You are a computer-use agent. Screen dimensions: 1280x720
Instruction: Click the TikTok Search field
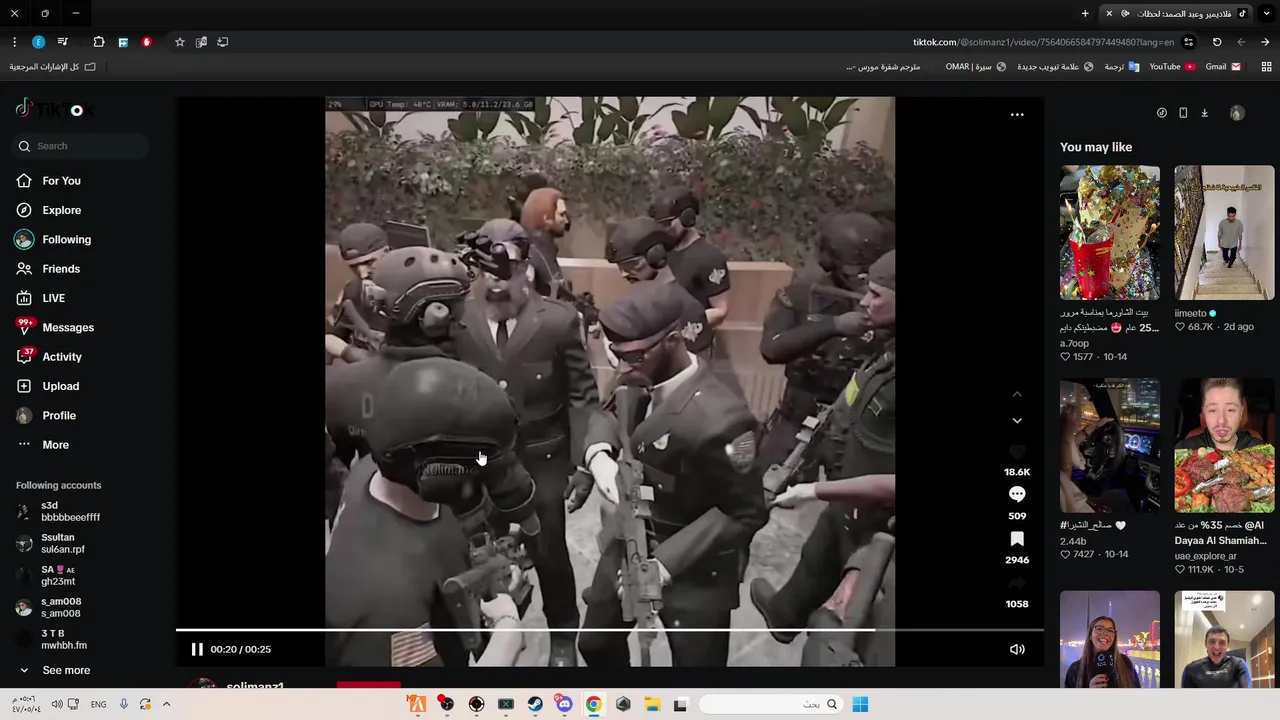[82, 146]
